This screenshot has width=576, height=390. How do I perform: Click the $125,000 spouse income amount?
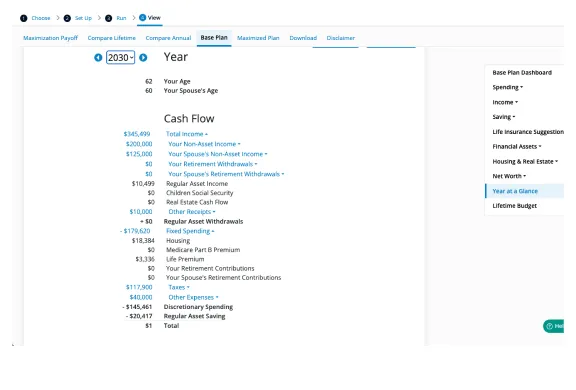pyautogui.click(x=139, y=154)
